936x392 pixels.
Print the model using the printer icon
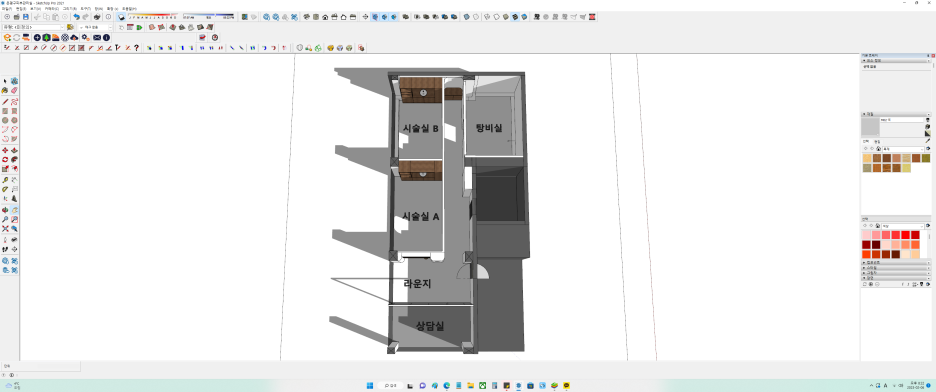pyautogui.click(x=97, y=17)
